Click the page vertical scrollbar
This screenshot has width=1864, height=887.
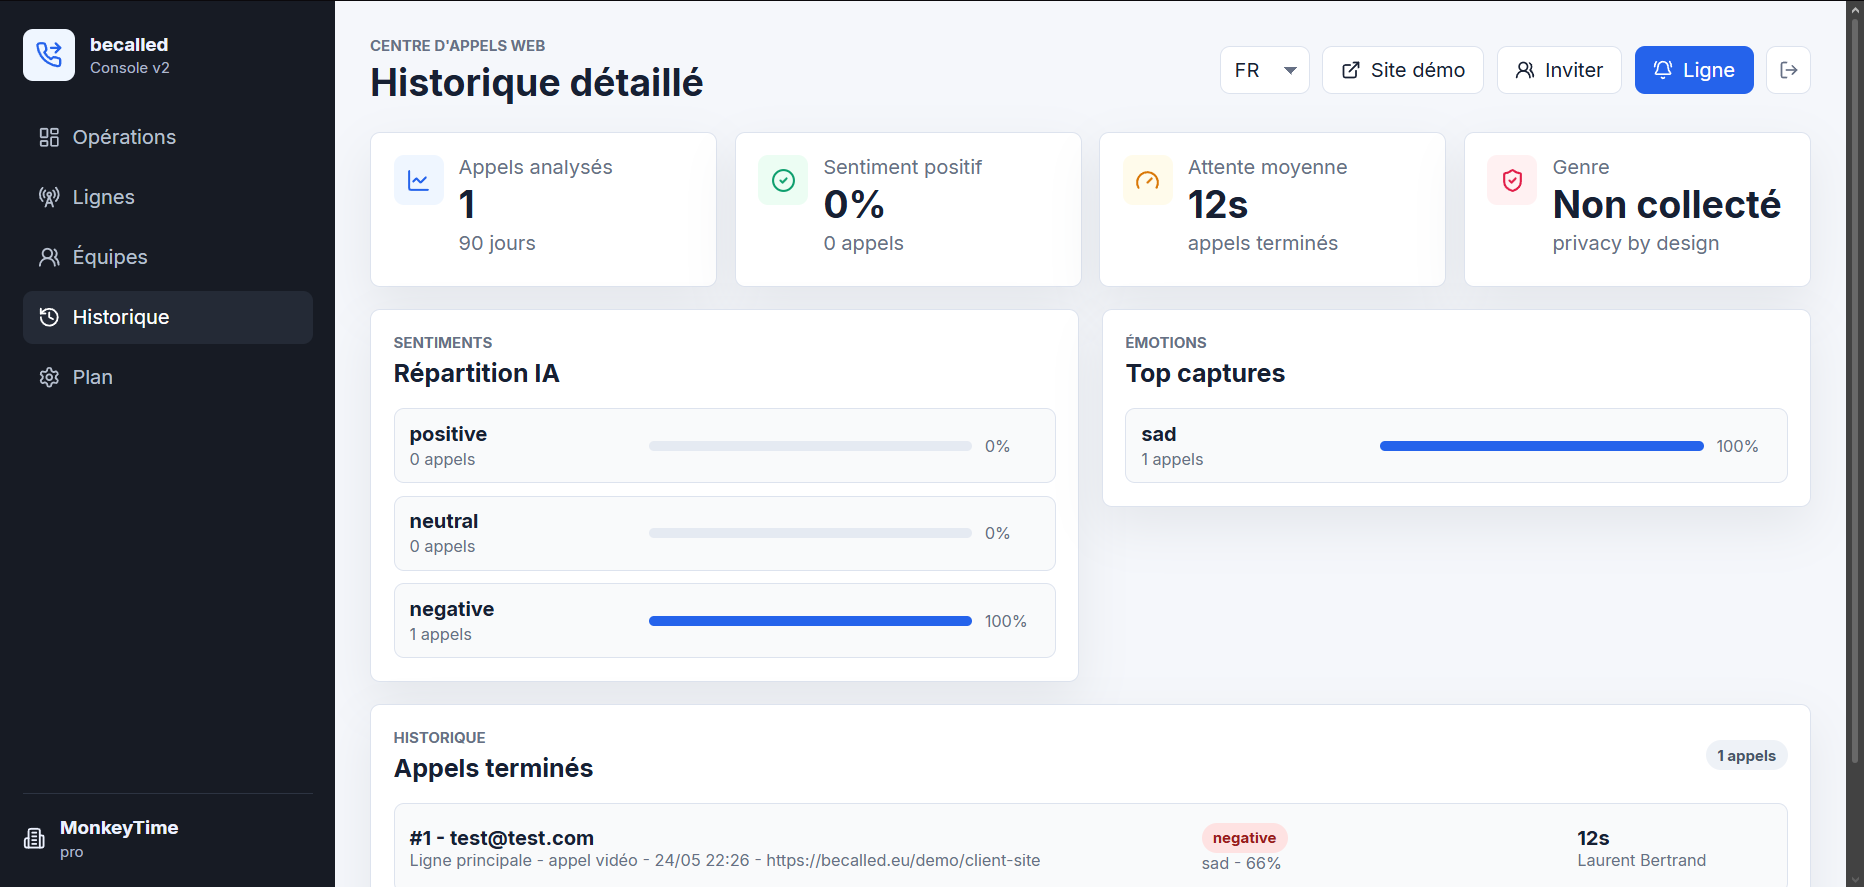tap(1855, 390)
